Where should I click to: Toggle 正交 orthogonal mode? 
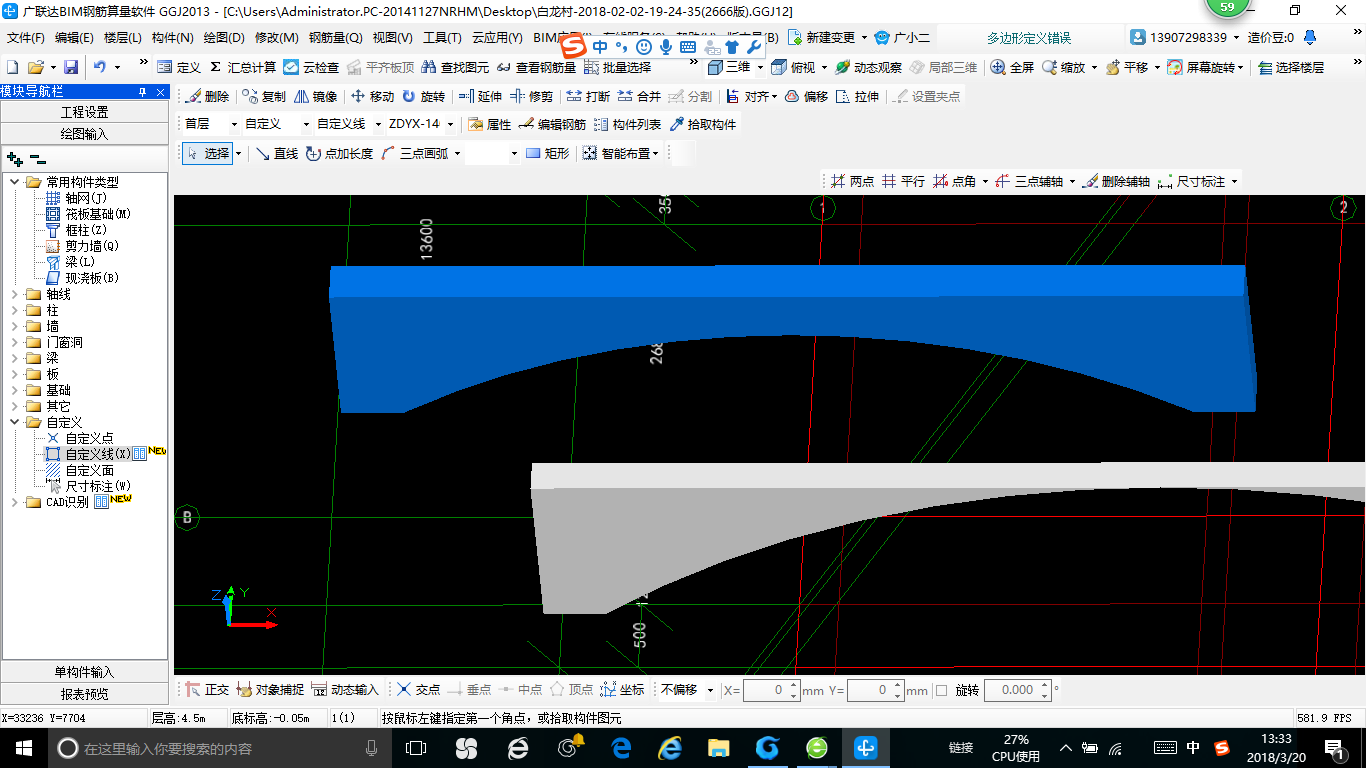click(207, 690)
